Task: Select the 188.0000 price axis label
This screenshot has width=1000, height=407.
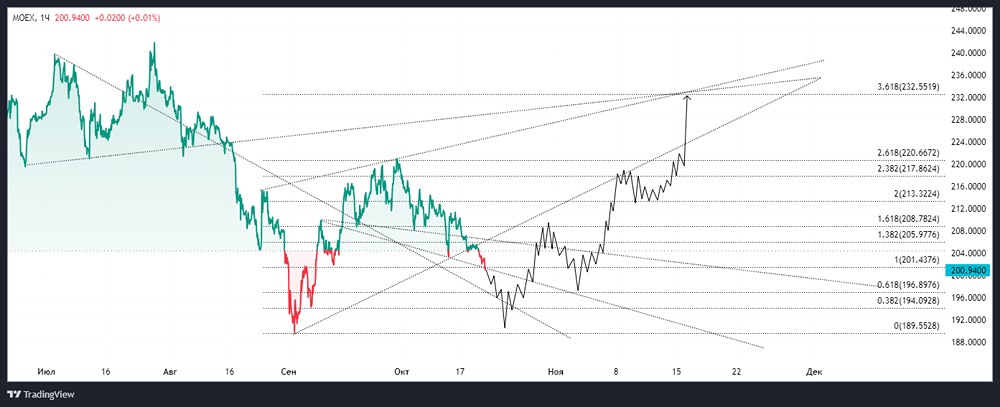Action: [970, 343]
